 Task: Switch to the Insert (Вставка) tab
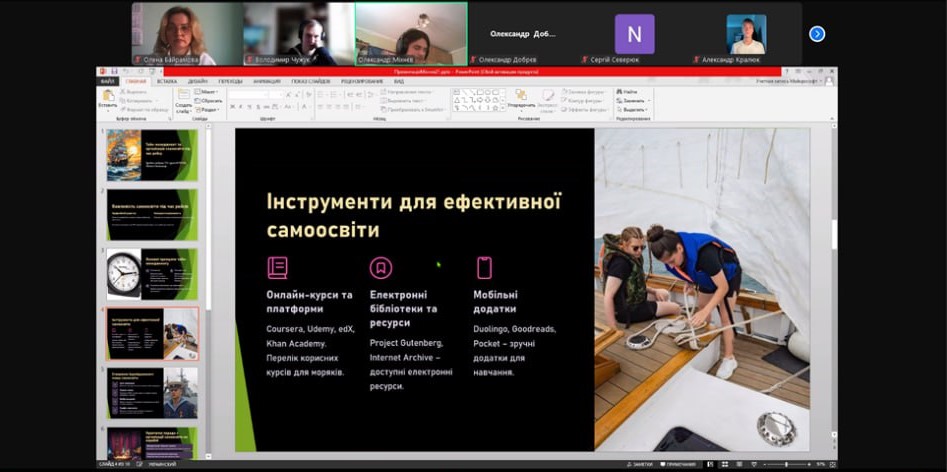pyautogui.click(x=167, y=81)
